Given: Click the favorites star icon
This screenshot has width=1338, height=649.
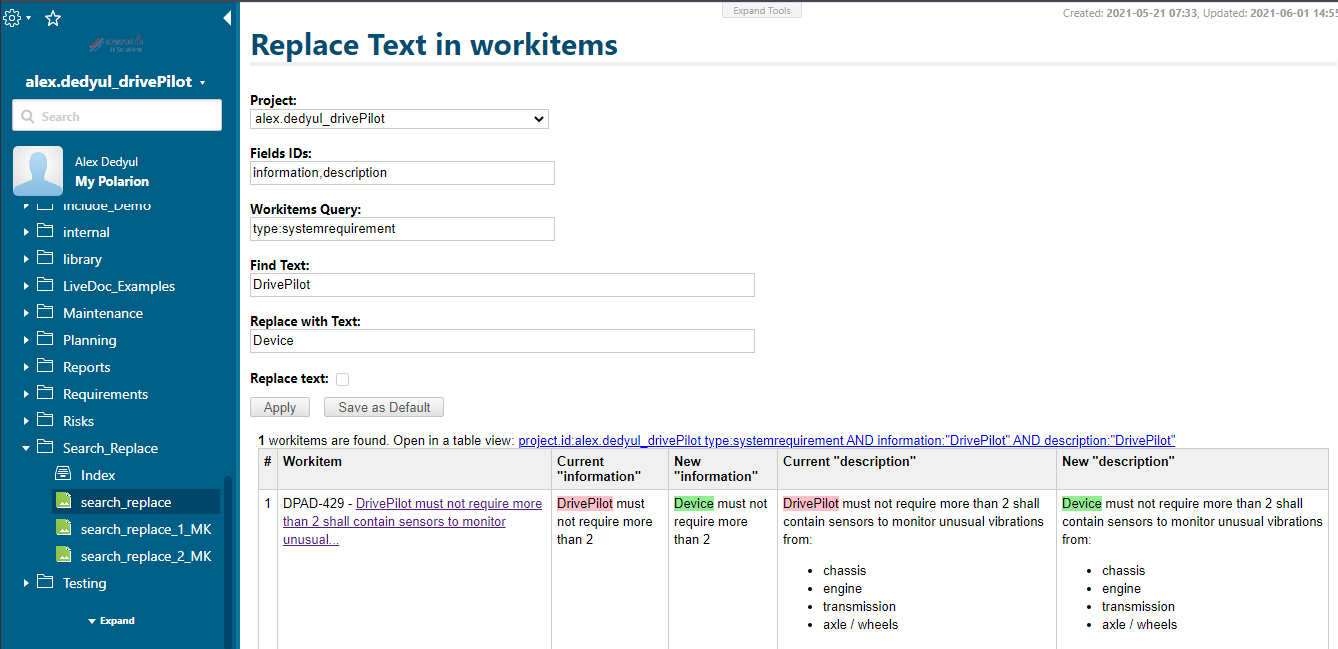Looking at the screenshot, I should click(x=53, y=18).
